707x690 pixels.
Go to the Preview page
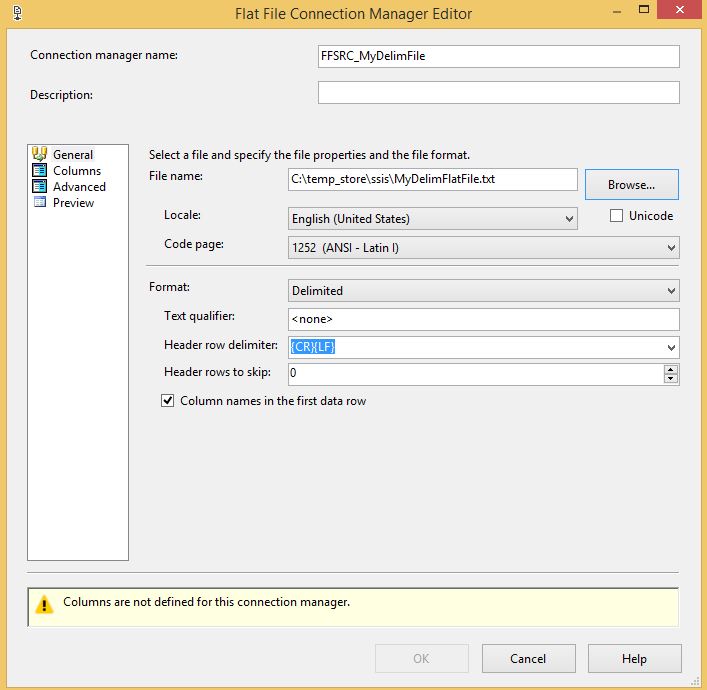[x=74, y=202]
